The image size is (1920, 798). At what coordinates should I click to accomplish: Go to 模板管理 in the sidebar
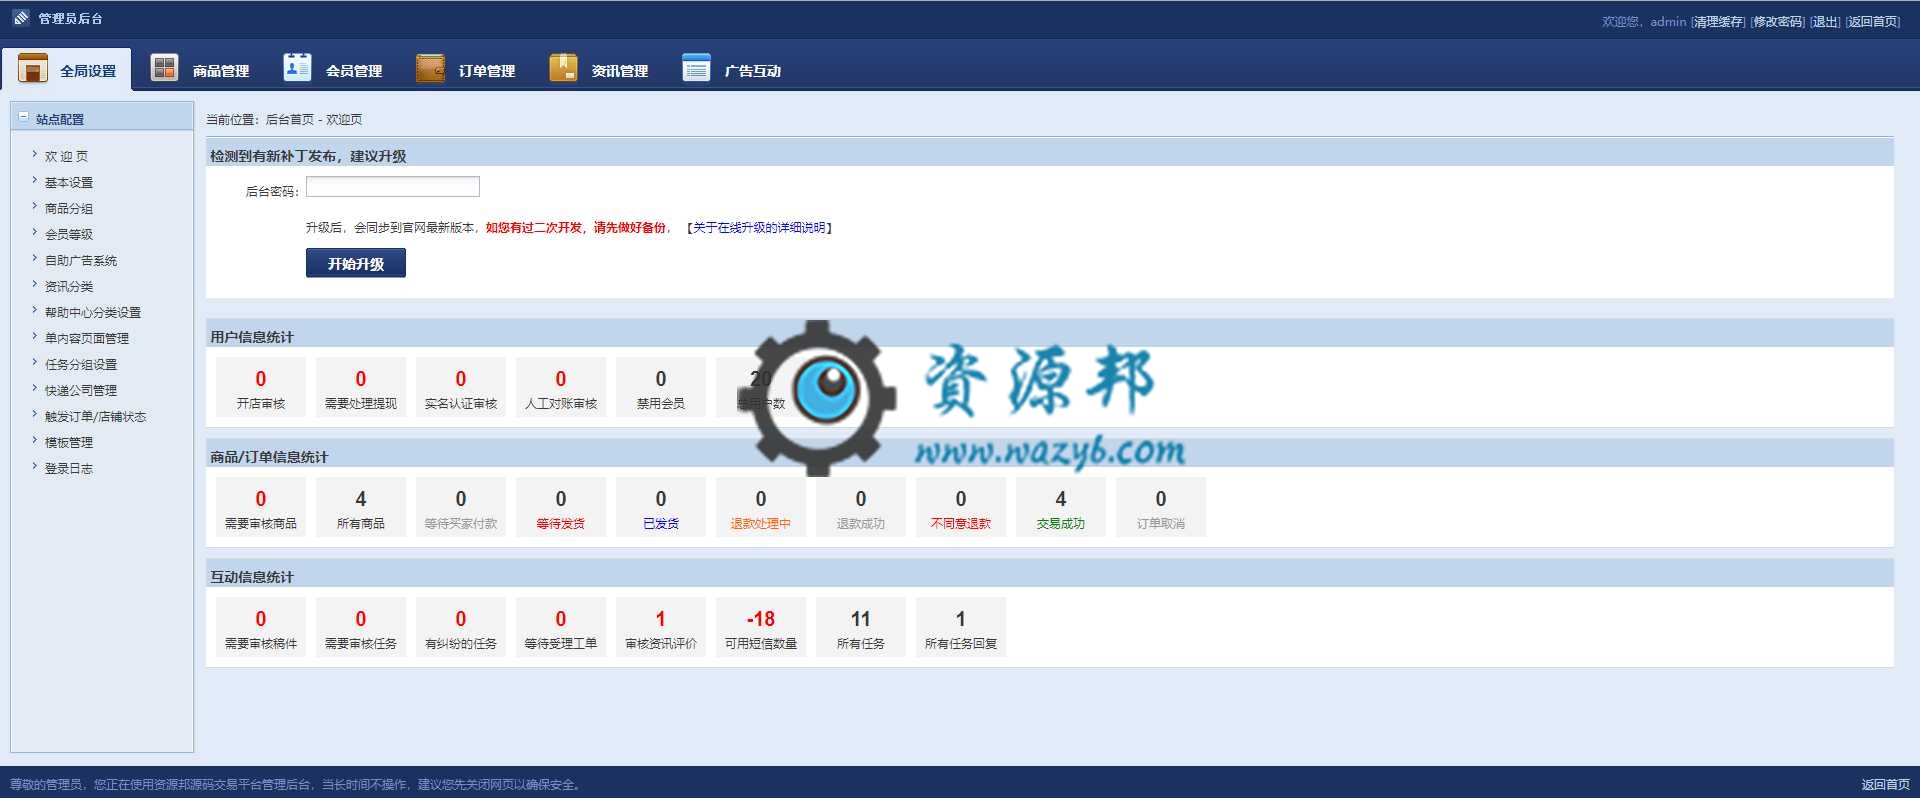(x=69, y=442)
